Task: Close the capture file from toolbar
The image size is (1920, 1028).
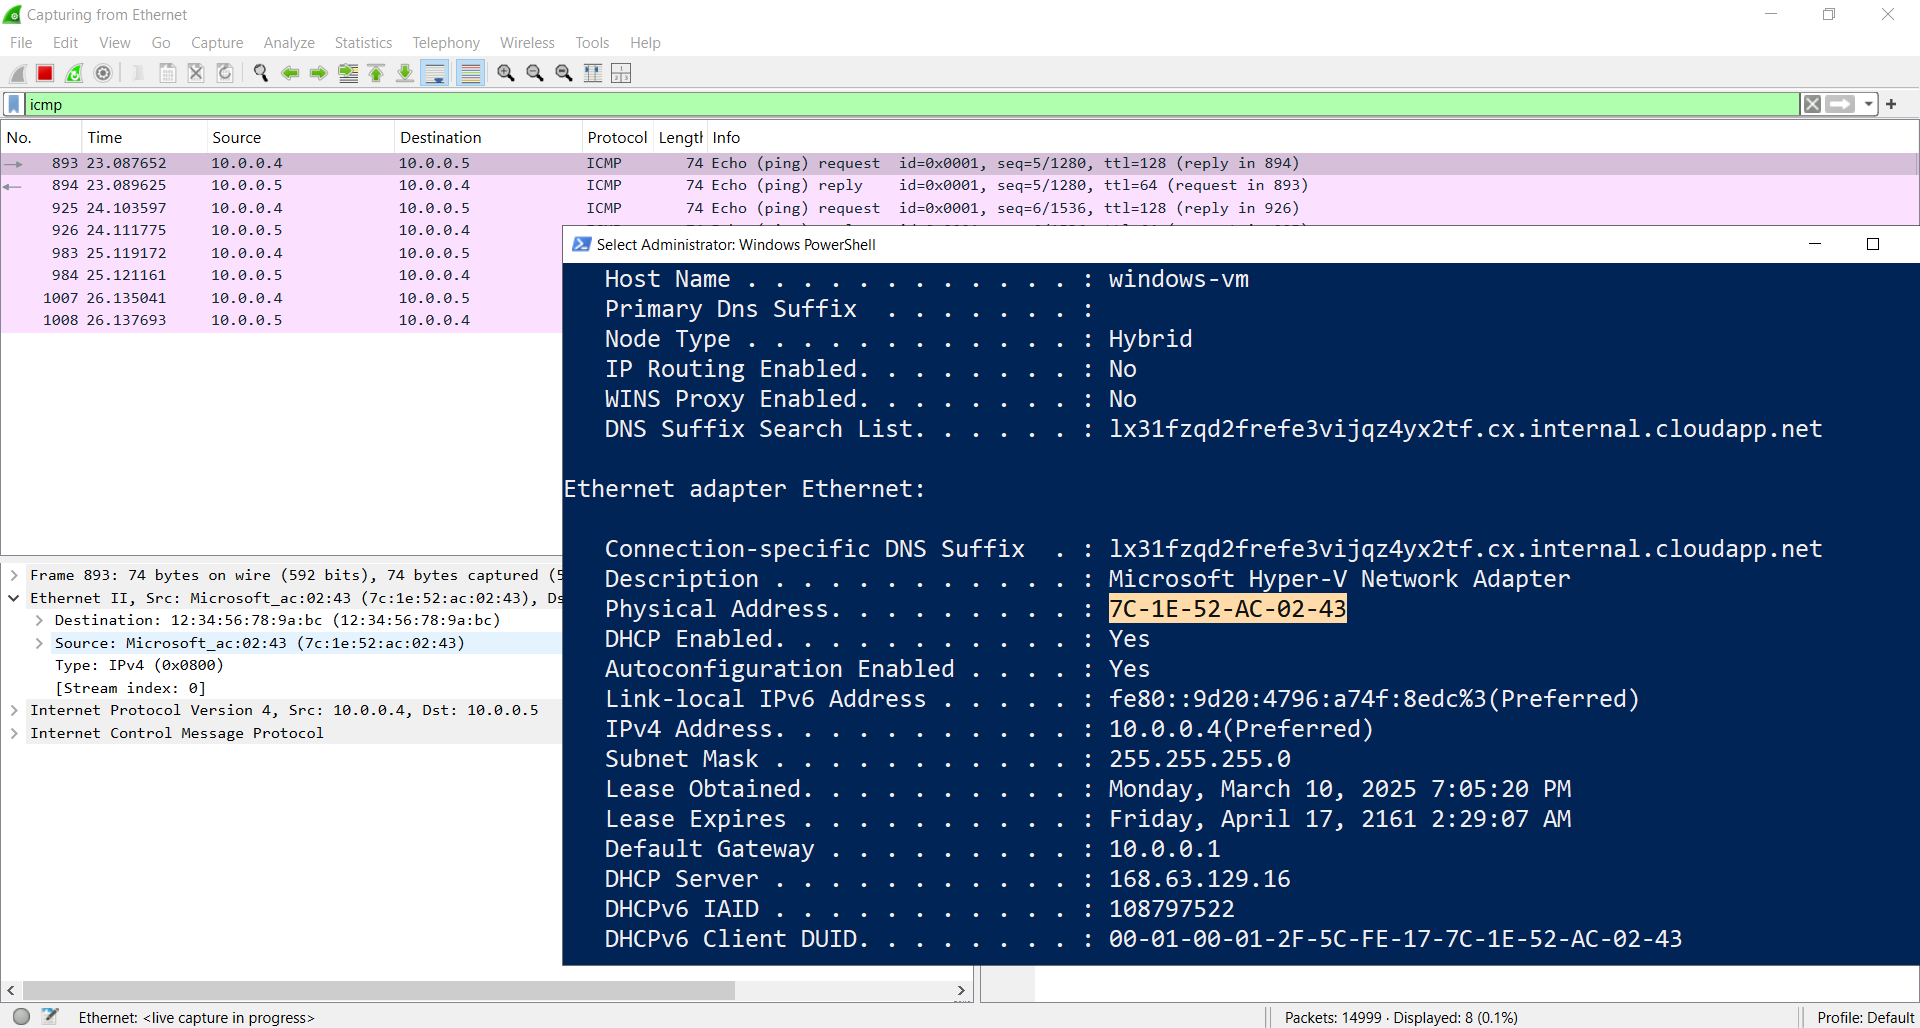Action: pos(196,73)
